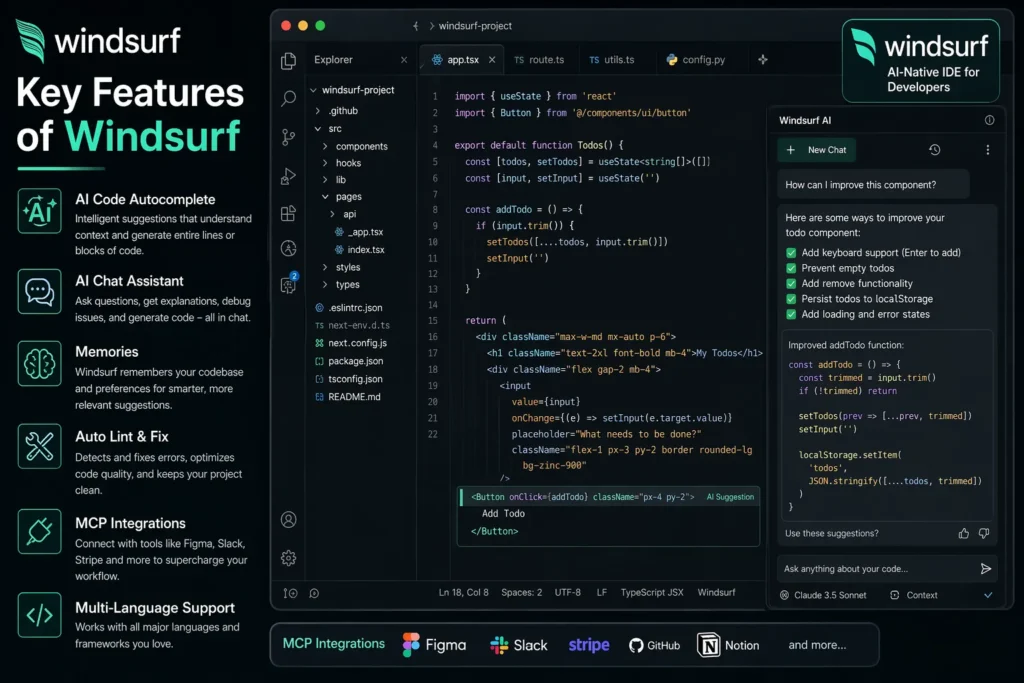Close the app.tsx tab
Screen dimensions: 1024x683
click(x=492, y=59)
